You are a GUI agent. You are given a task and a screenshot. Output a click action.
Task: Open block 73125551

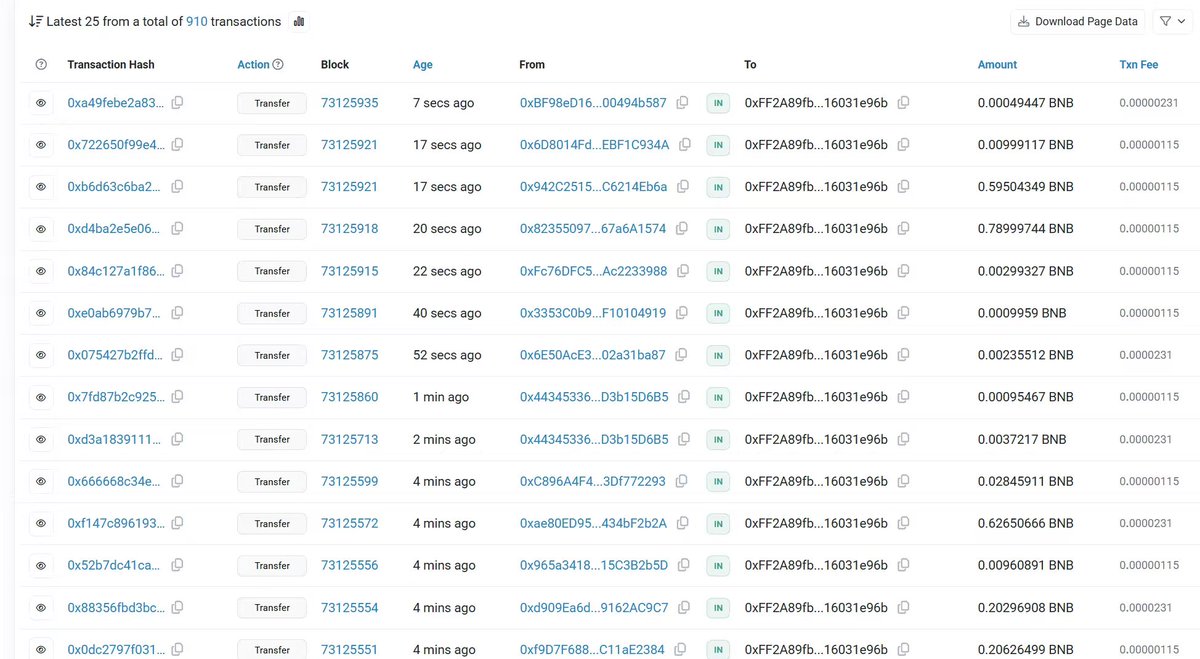pos(350,649)
